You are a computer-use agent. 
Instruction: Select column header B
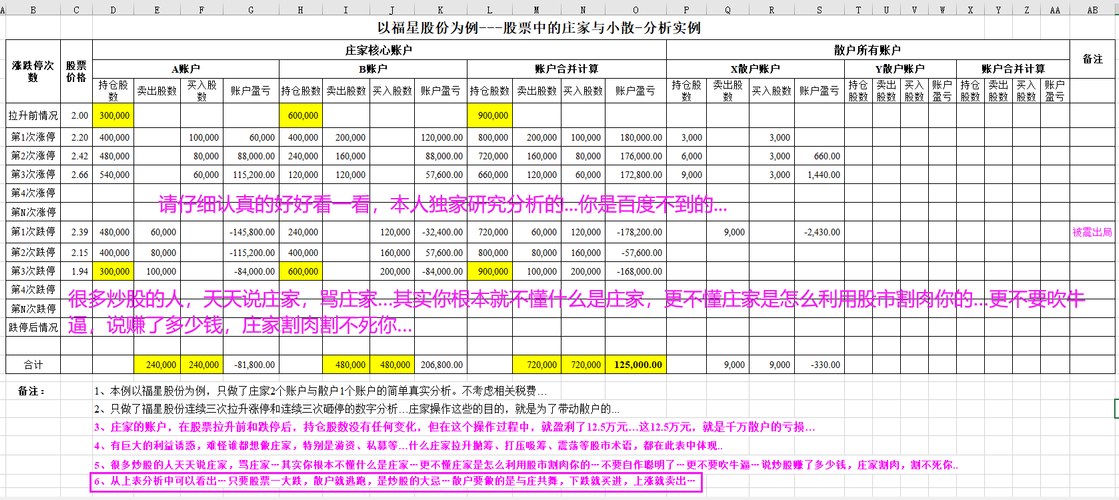click(33, 9)
